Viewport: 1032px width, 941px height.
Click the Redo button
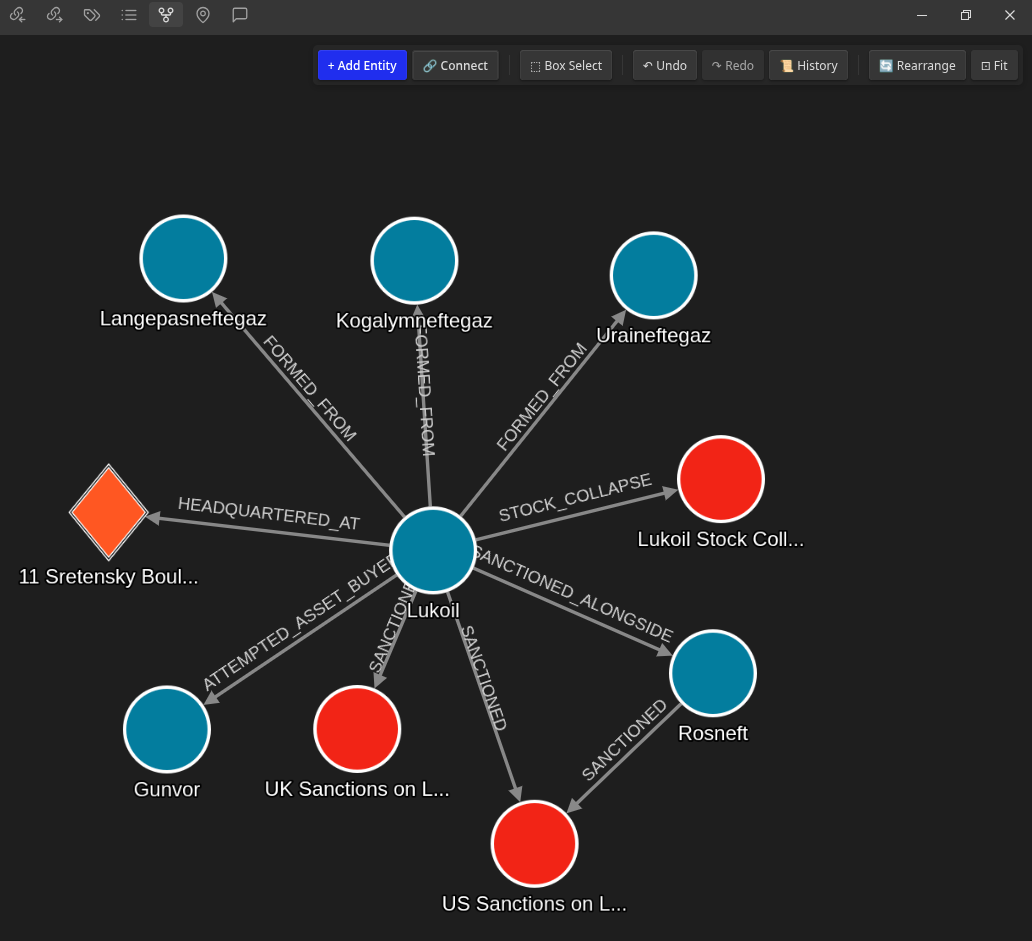click(732, 65)
